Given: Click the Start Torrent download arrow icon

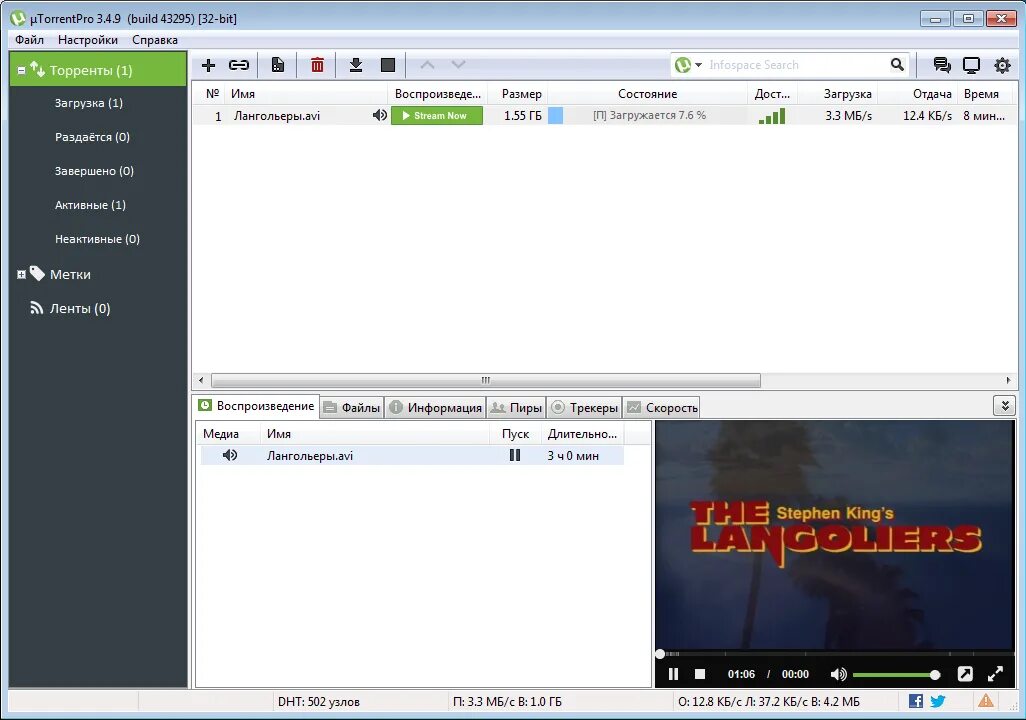Looking at the screenshot, I should click(355, 65).
